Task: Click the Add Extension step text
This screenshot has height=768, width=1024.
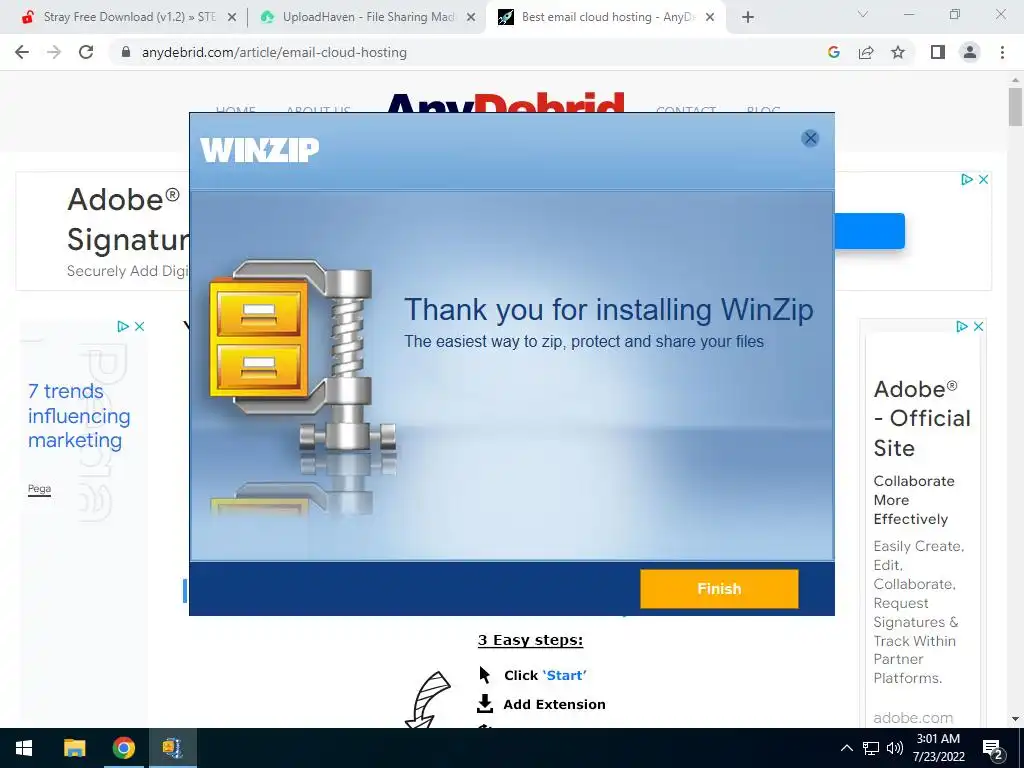Action: tap(554, 704)
